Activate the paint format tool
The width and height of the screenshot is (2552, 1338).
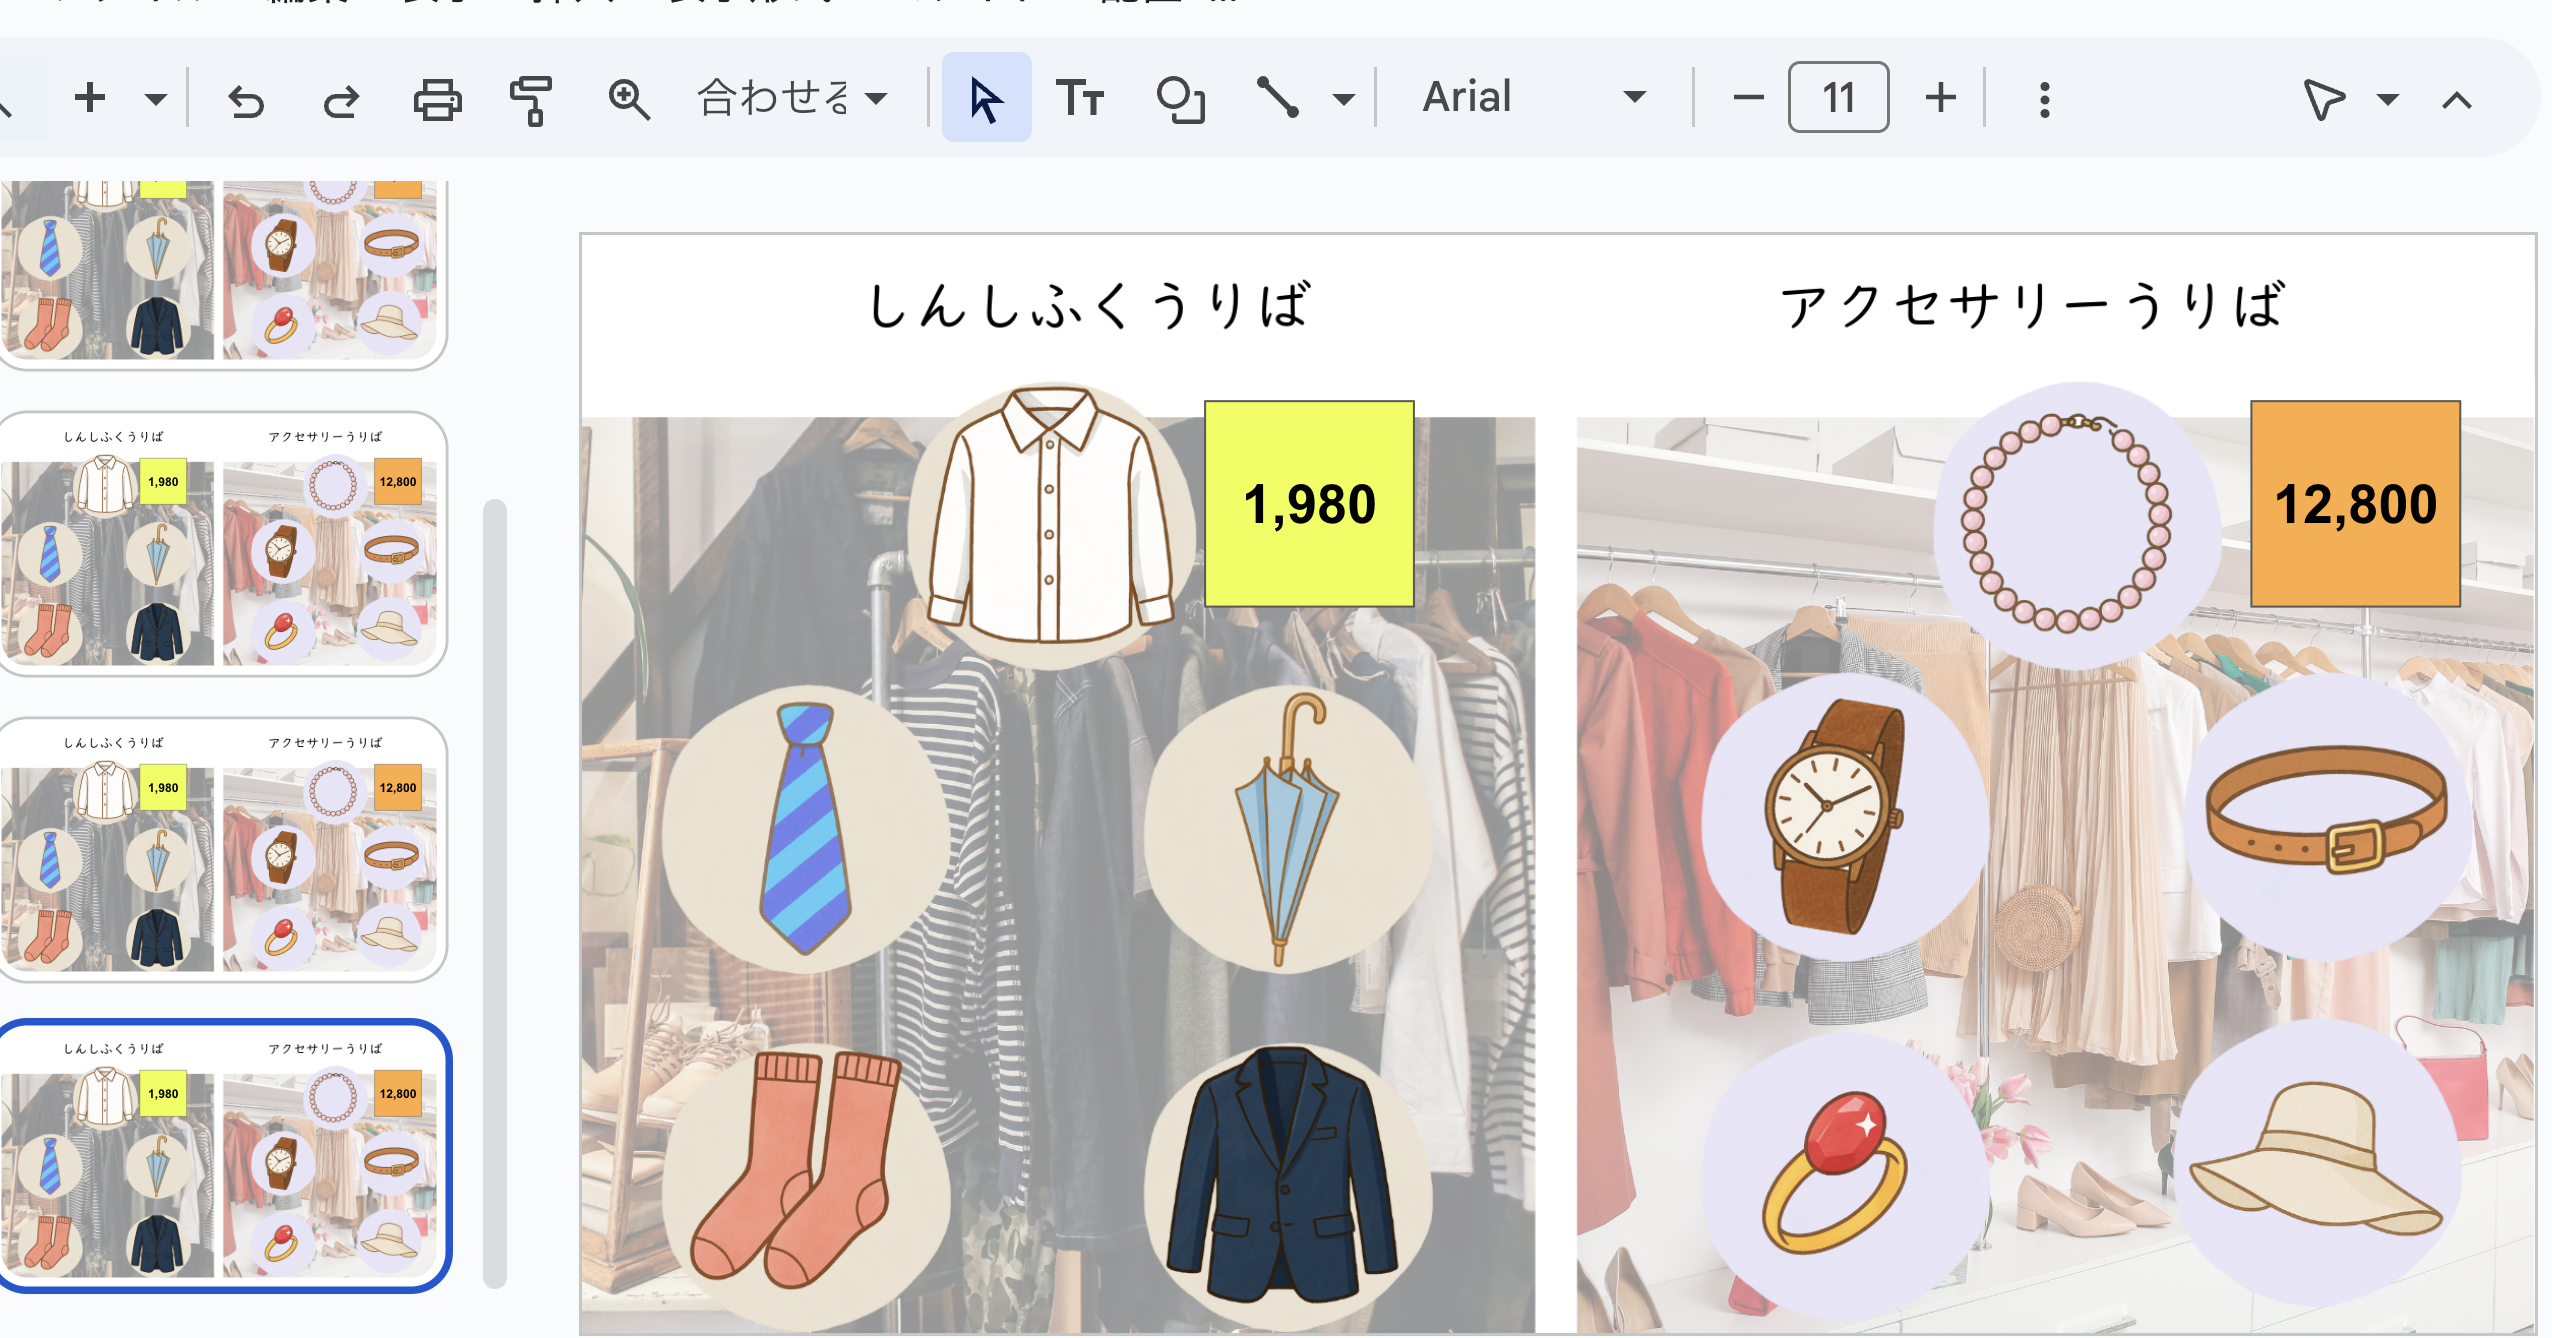[531, 99]
